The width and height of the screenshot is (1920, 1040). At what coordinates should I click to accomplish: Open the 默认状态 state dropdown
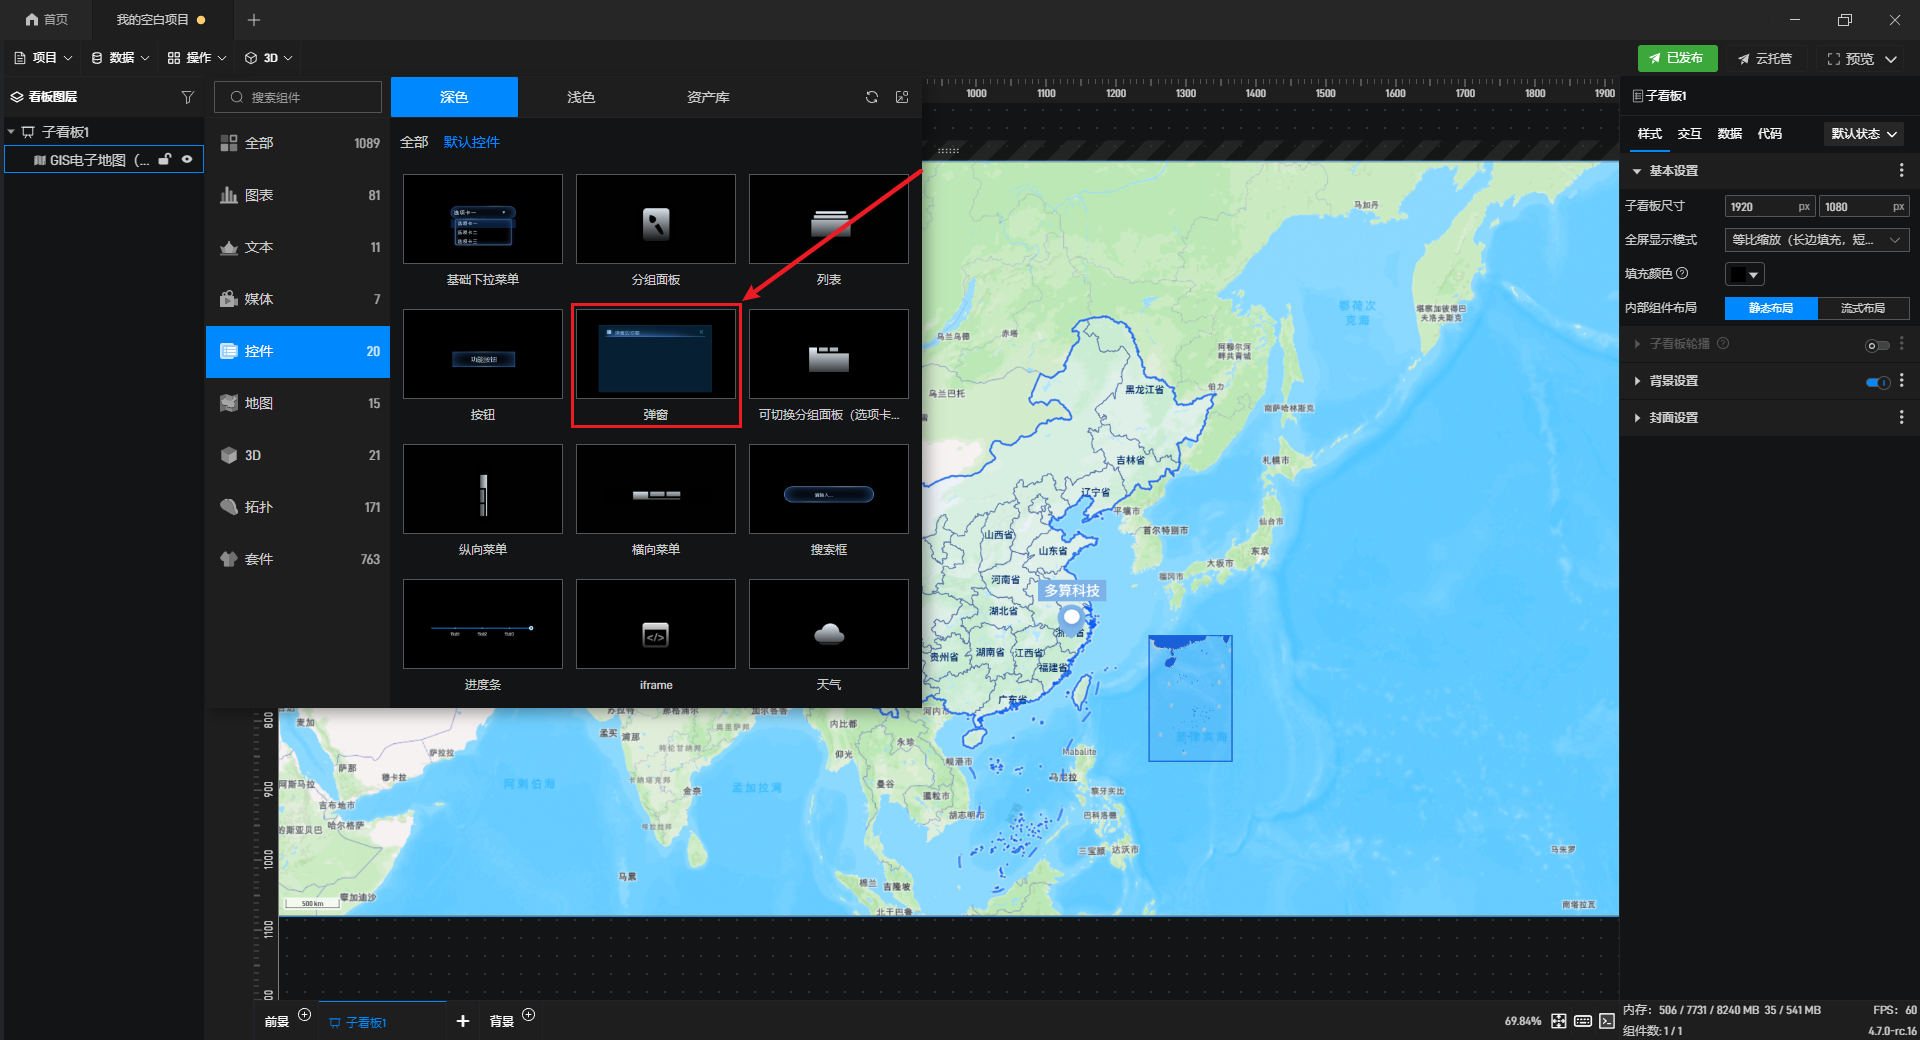point(1863,134)
